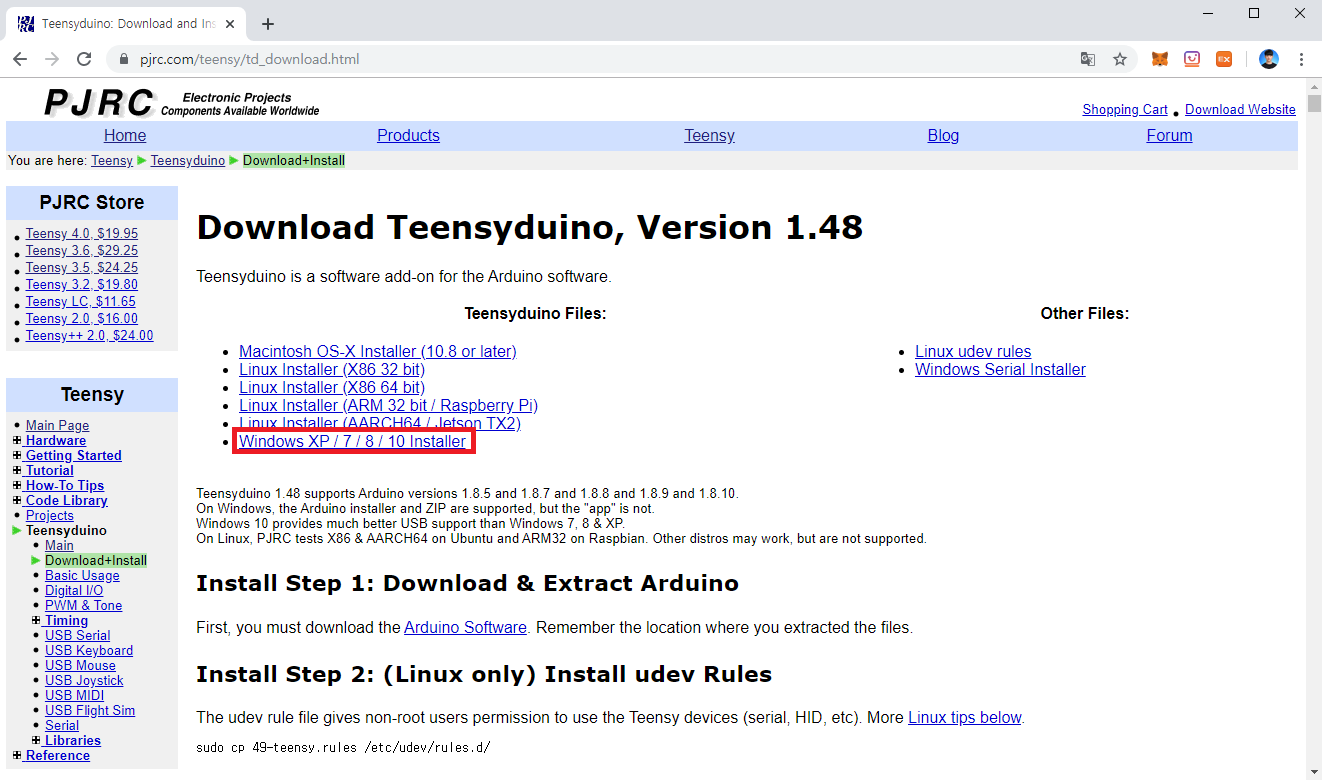Open a new browser tab

point(267,24)
